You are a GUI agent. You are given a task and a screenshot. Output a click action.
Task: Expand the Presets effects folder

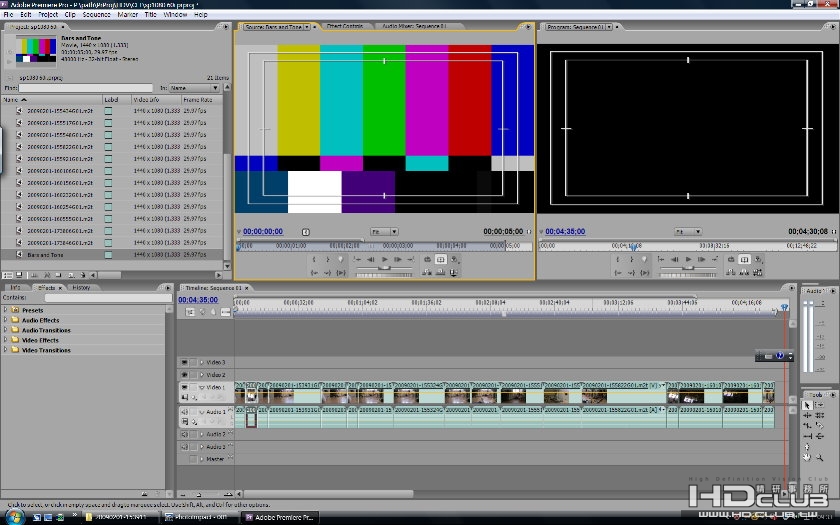point(5,310)
